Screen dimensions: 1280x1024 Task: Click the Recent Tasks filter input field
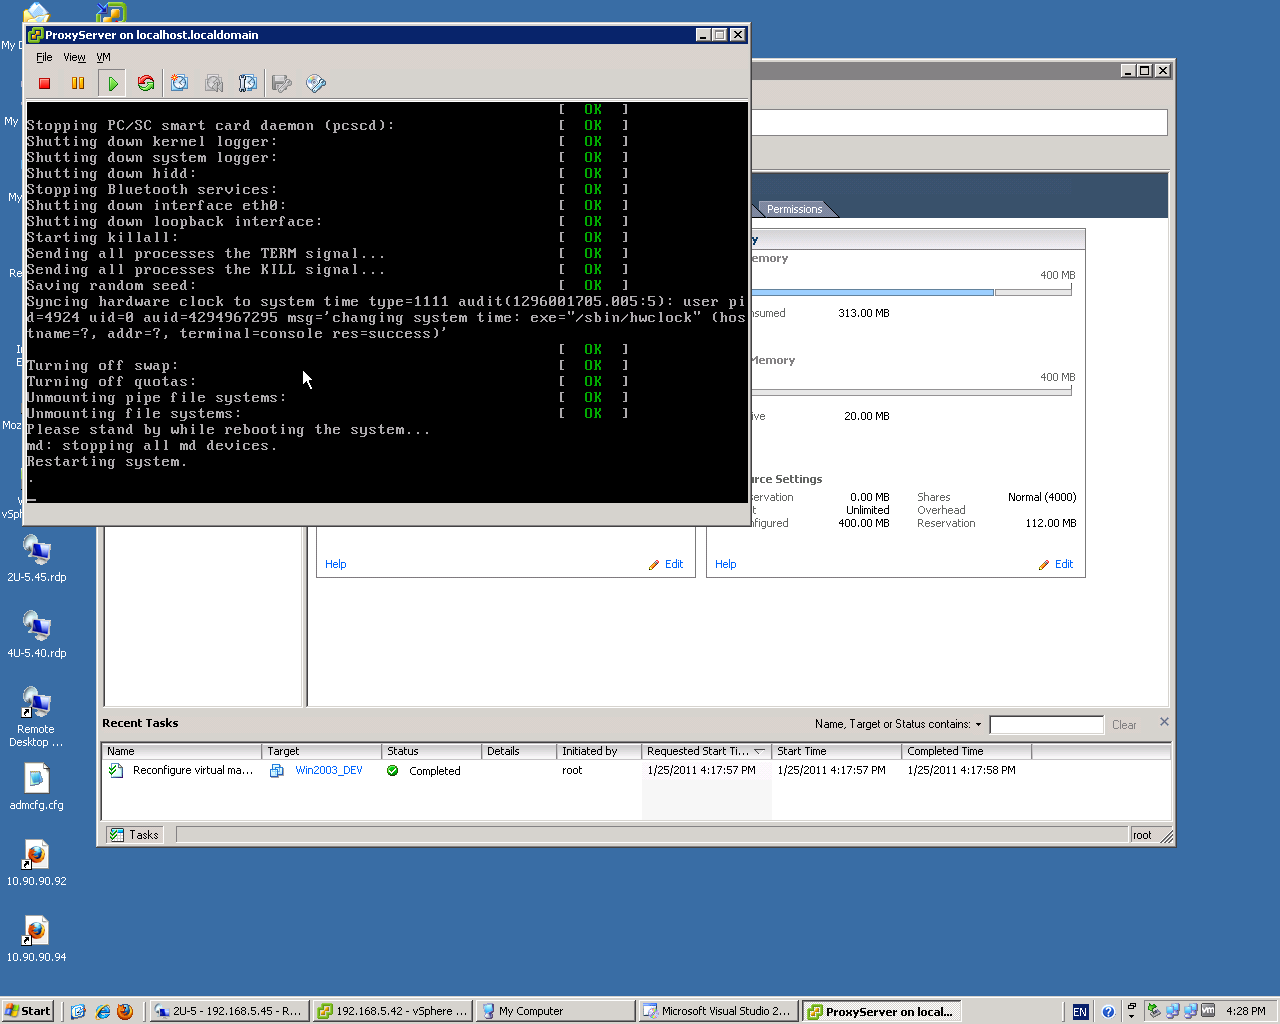(x=1046, y=725)
